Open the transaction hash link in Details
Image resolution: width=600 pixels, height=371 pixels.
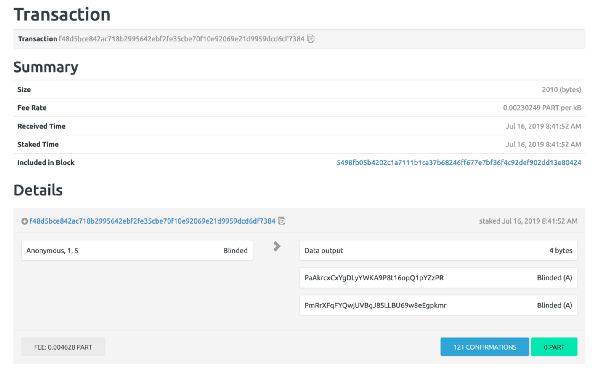[x=152, y=221]
